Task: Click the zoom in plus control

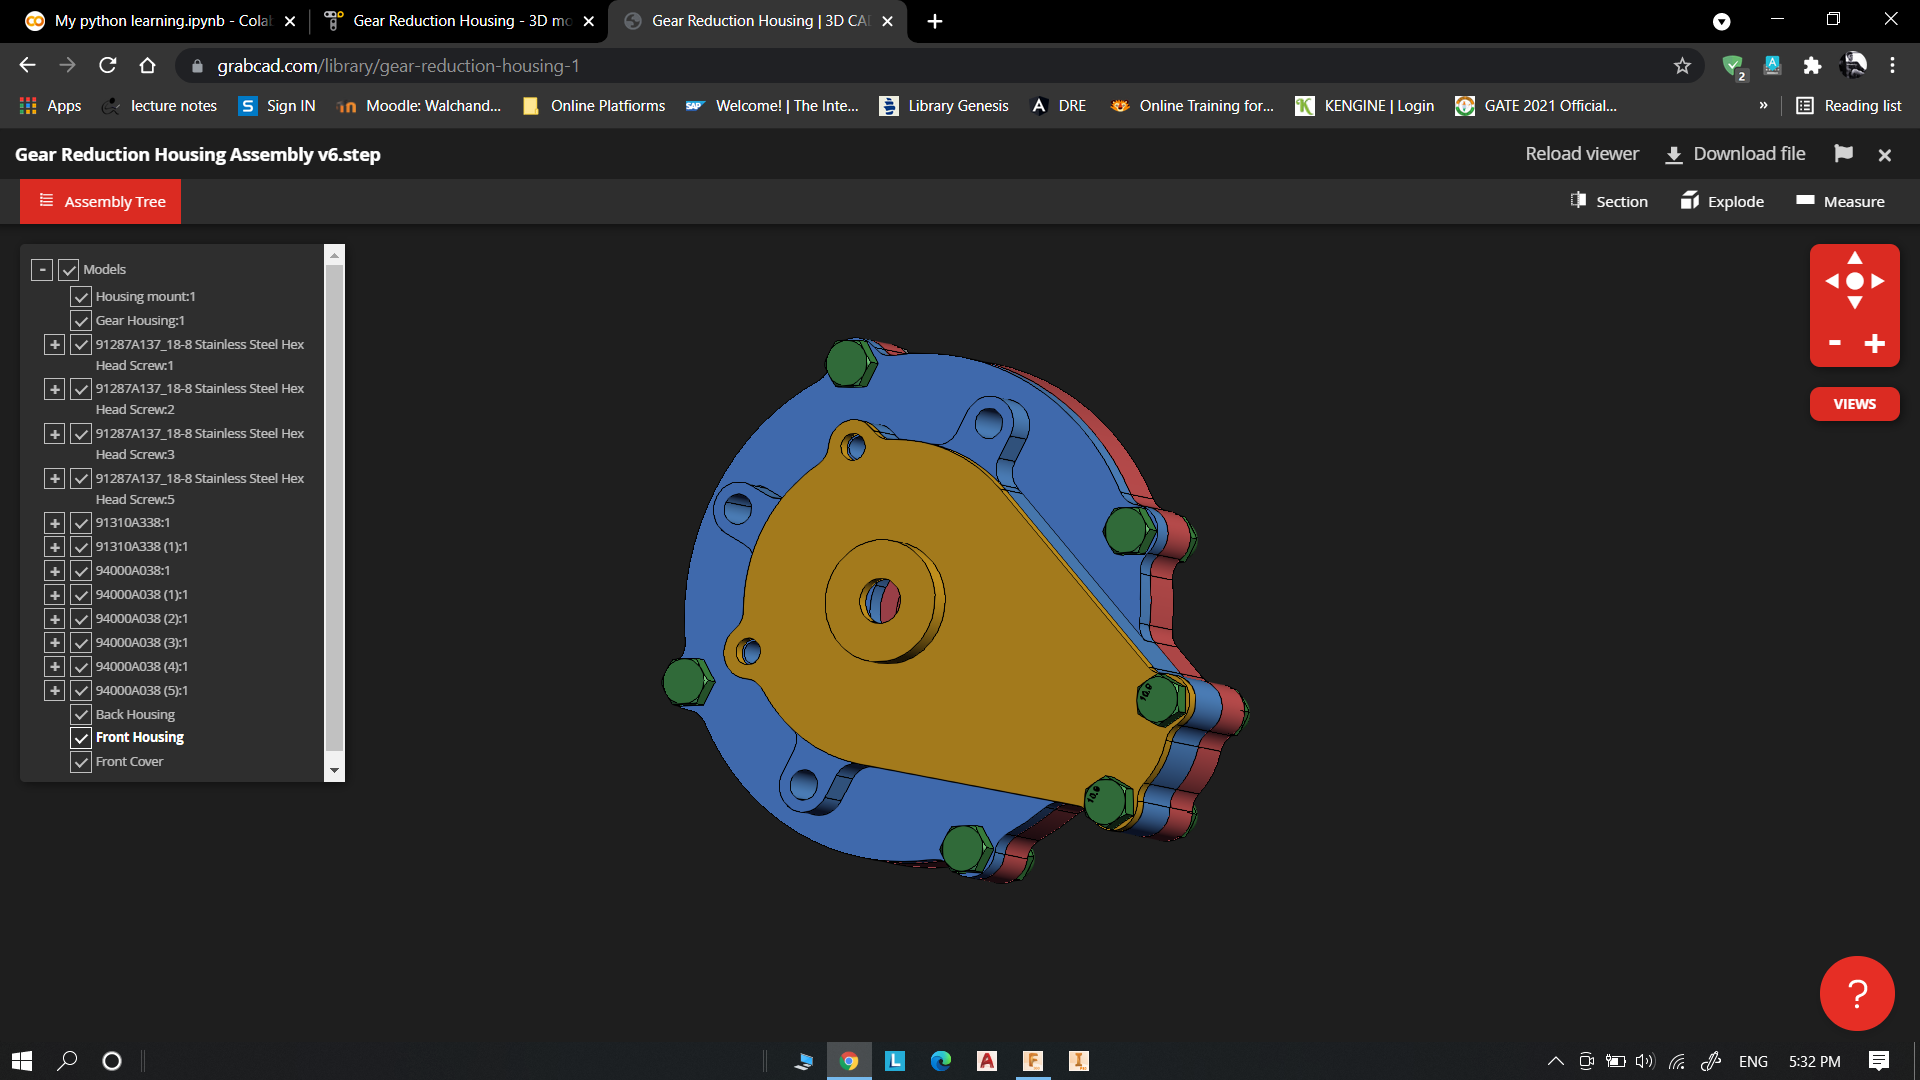Action: click(x=1875, y=344)
